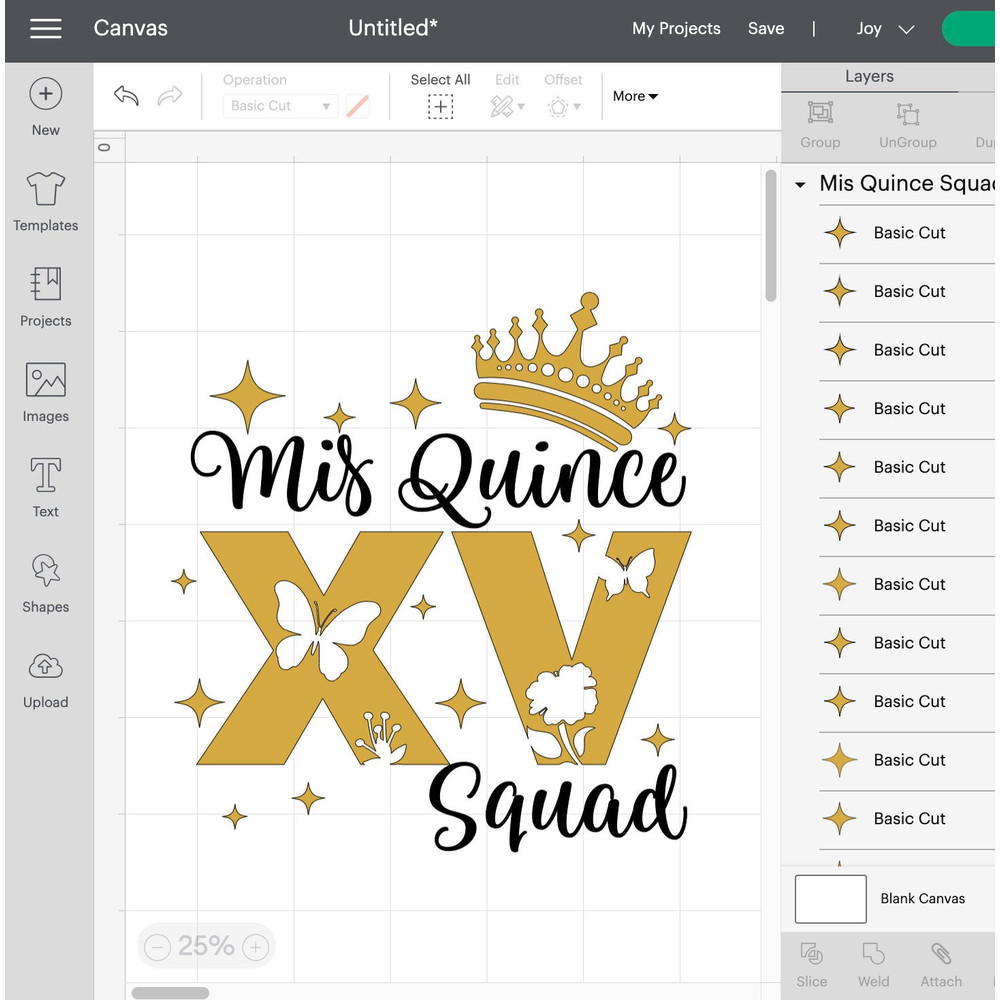This screenshot has width=1000, height=1000.
Task: Collapse the Mis Quince Squad group
Action: (800, 184)
